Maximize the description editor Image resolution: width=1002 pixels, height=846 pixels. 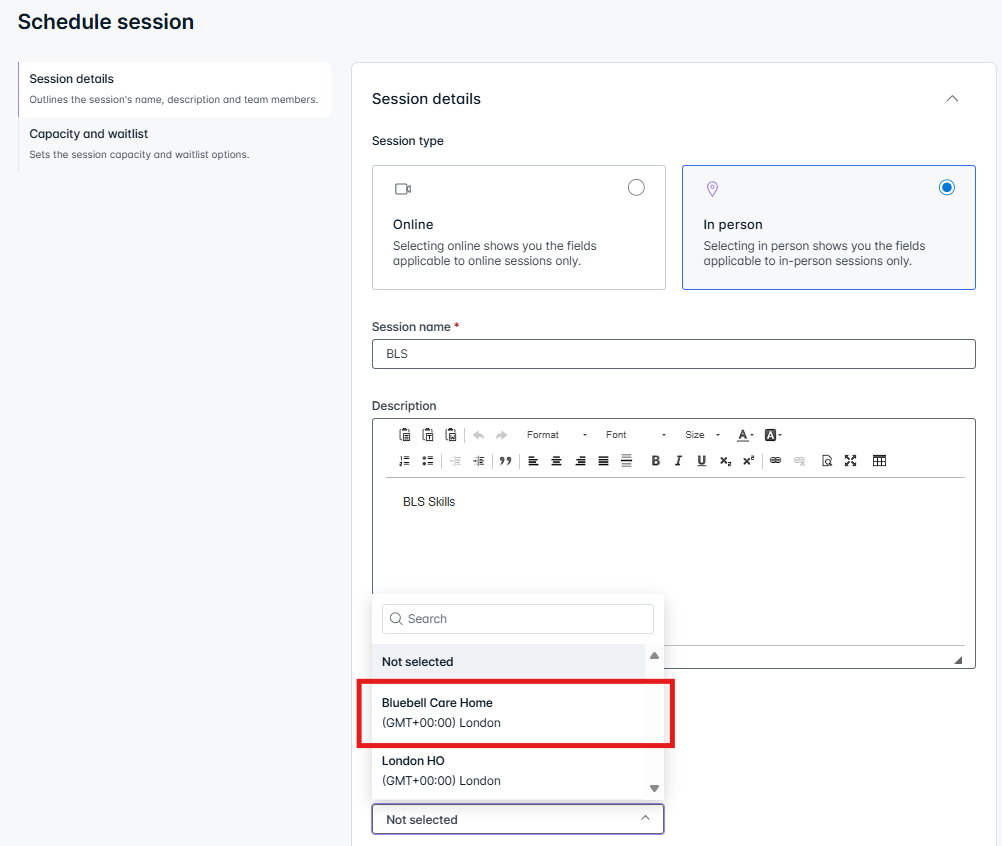(851, 461)
